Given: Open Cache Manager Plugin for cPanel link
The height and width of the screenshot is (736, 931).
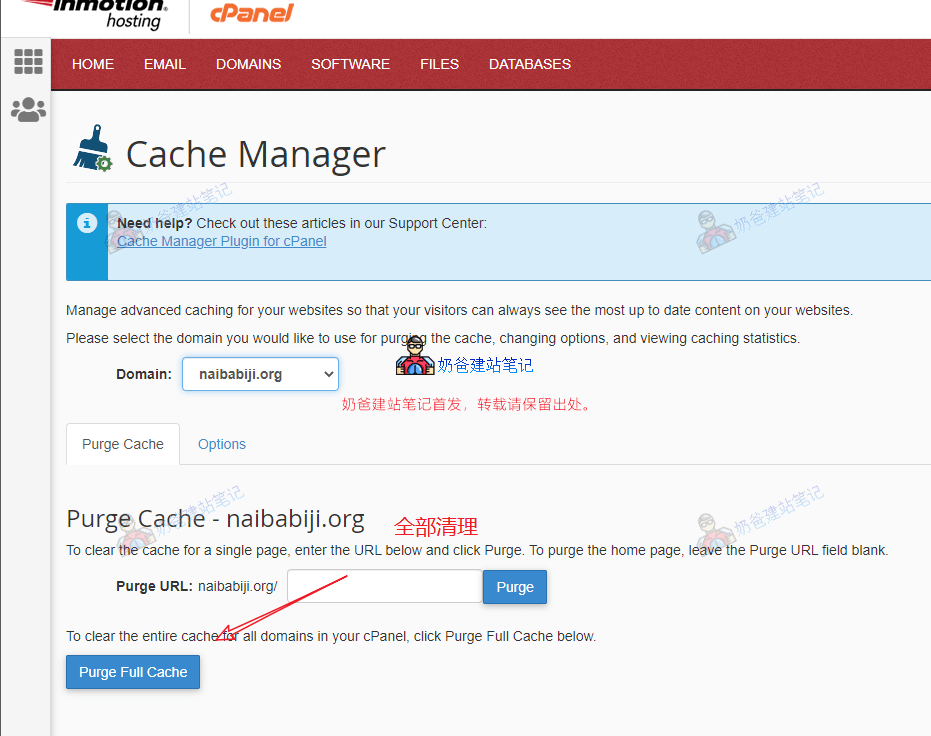Looking at the screenshot, I should [x=221, y=241].
